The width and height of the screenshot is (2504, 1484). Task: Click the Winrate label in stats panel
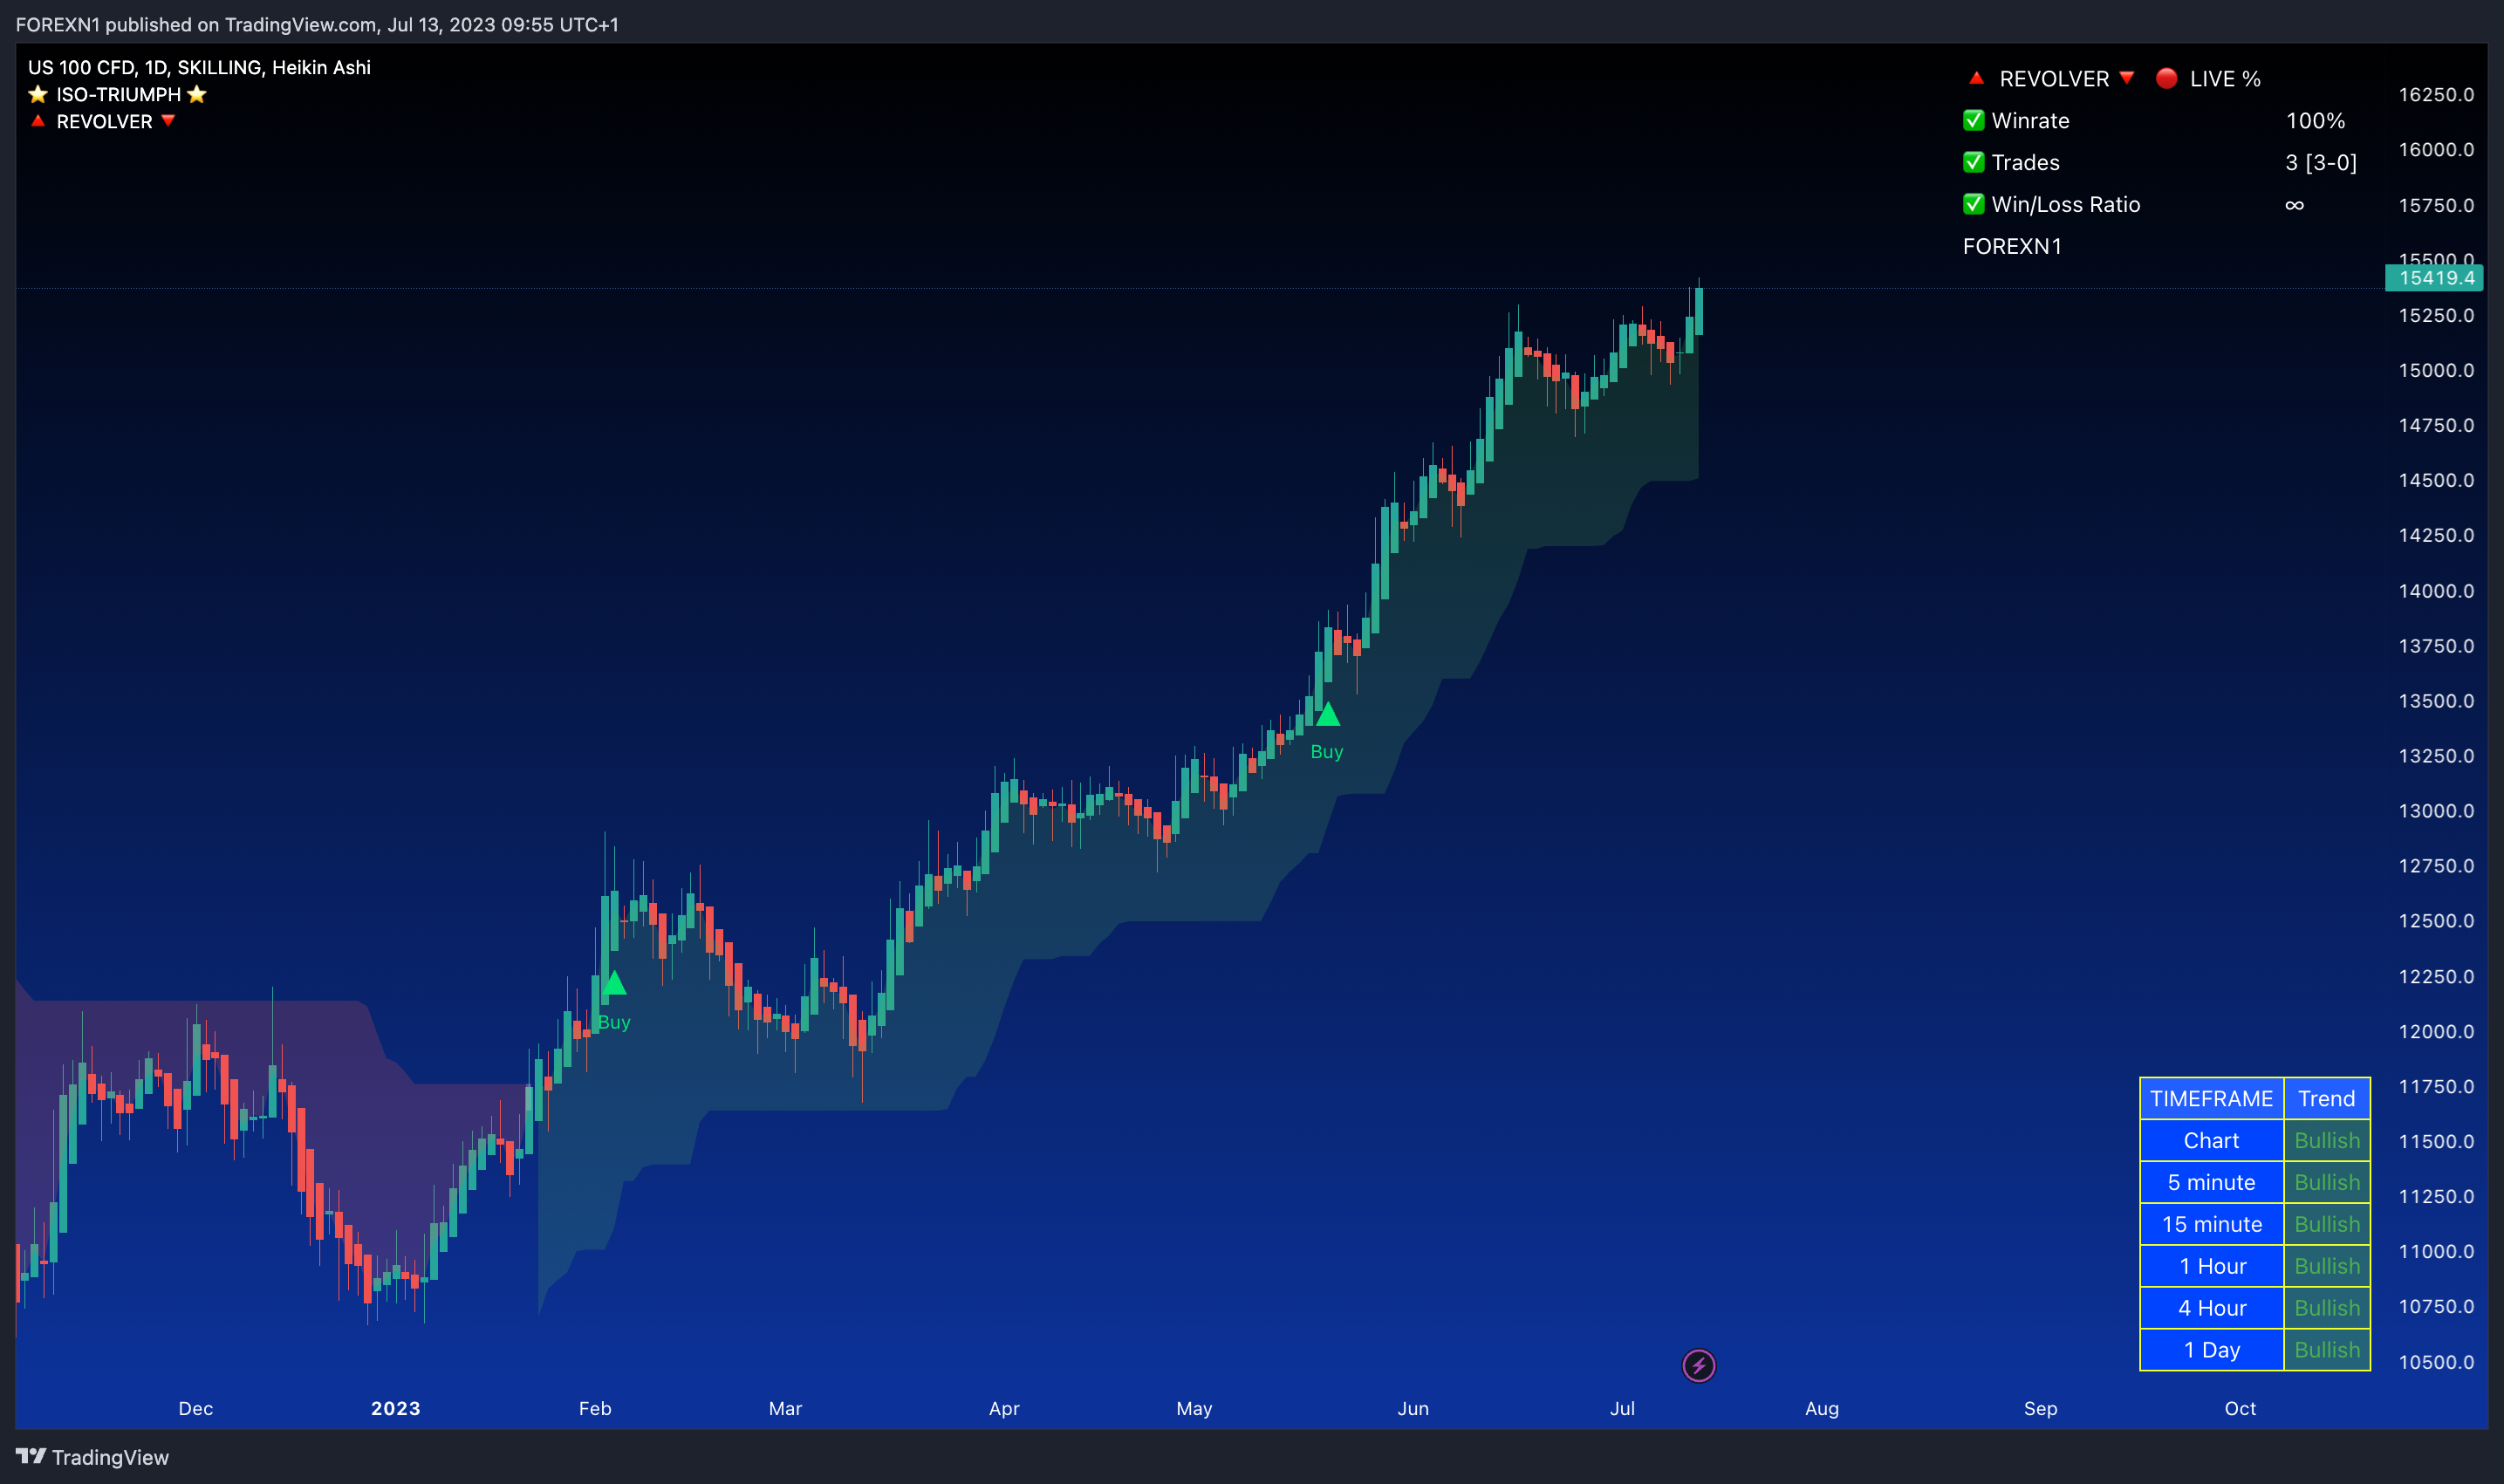click(x=2030, y=120)
